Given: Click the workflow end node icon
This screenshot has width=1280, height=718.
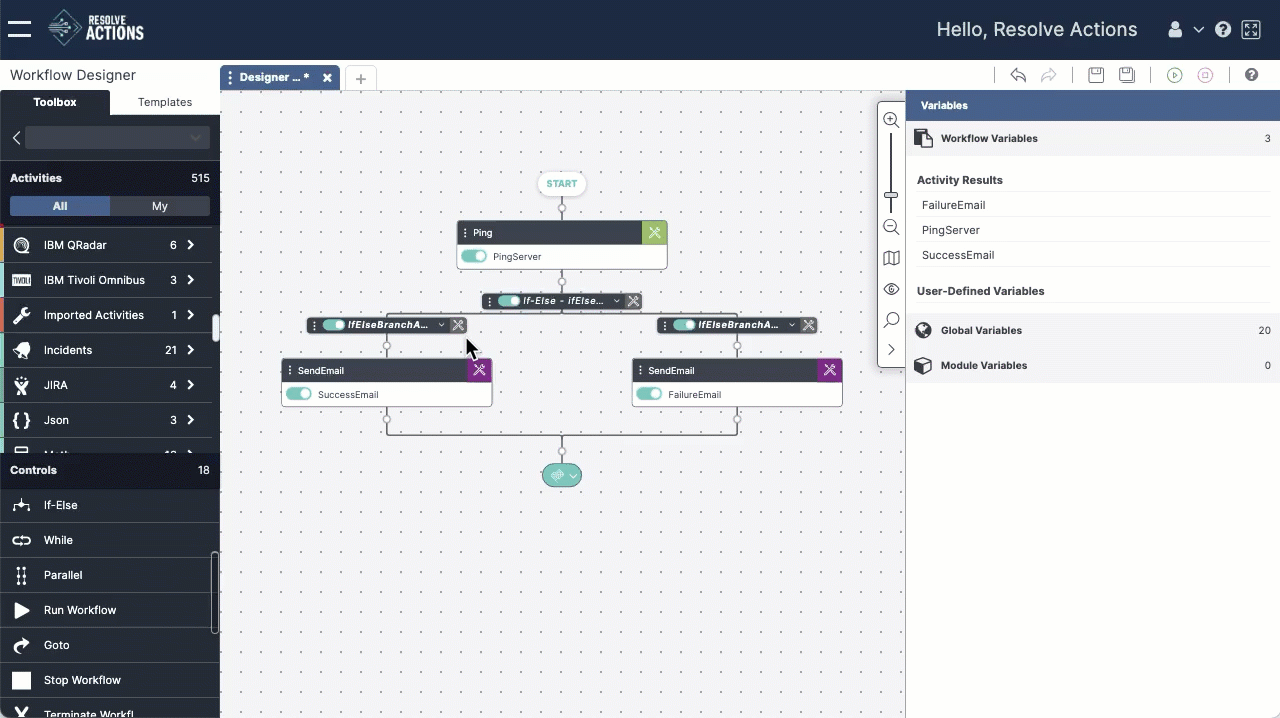Looking at the screenshot, I should point(557,475).
